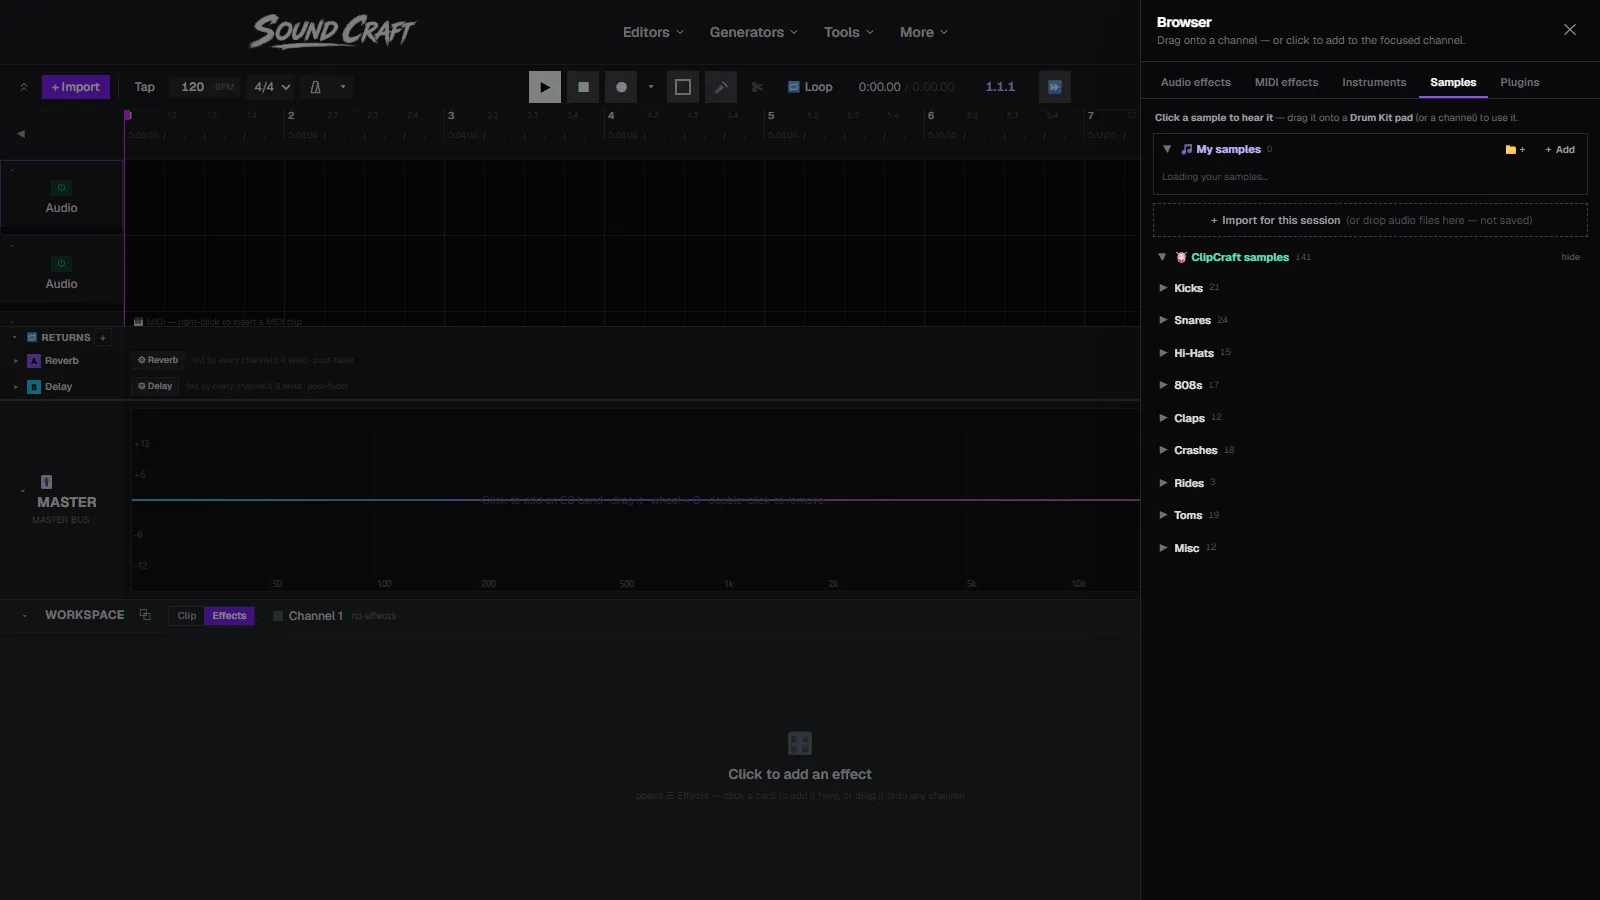Collapse the MASTER section

click(22, 491)
